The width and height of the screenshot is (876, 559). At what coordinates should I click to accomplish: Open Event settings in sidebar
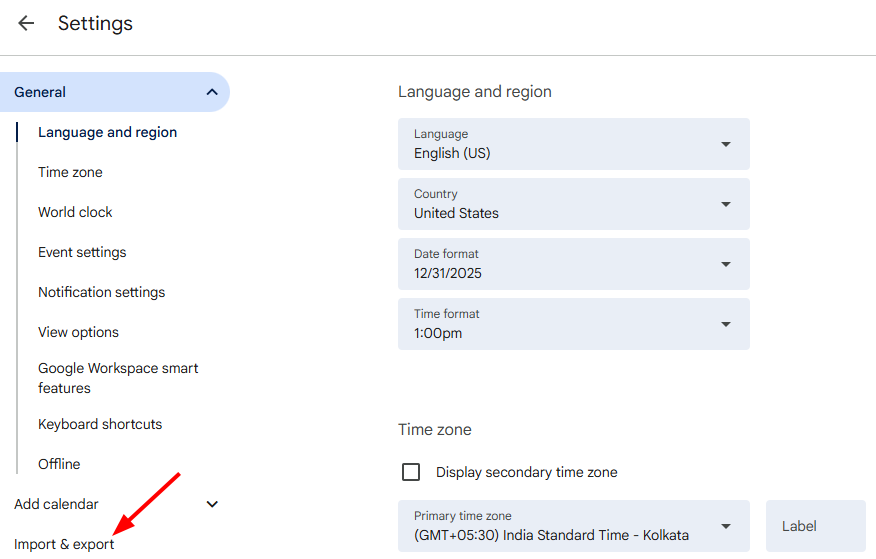pyautogui.click(x=82, y=252)
